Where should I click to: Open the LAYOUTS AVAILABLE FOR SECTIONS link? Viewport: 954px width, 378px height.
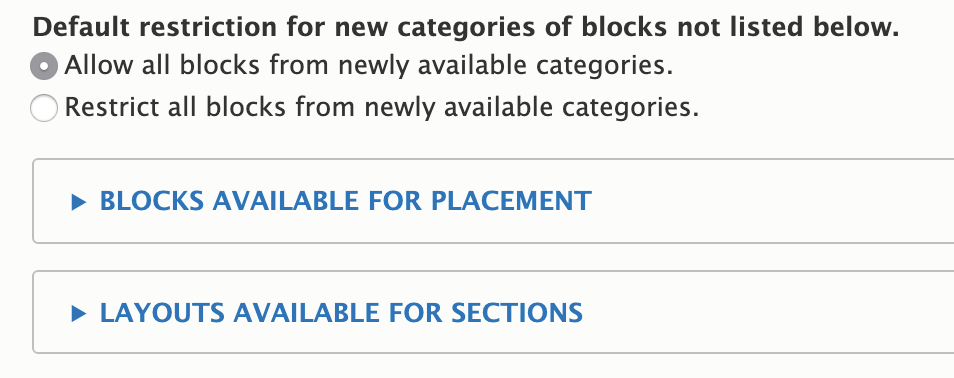coord(341,313)
